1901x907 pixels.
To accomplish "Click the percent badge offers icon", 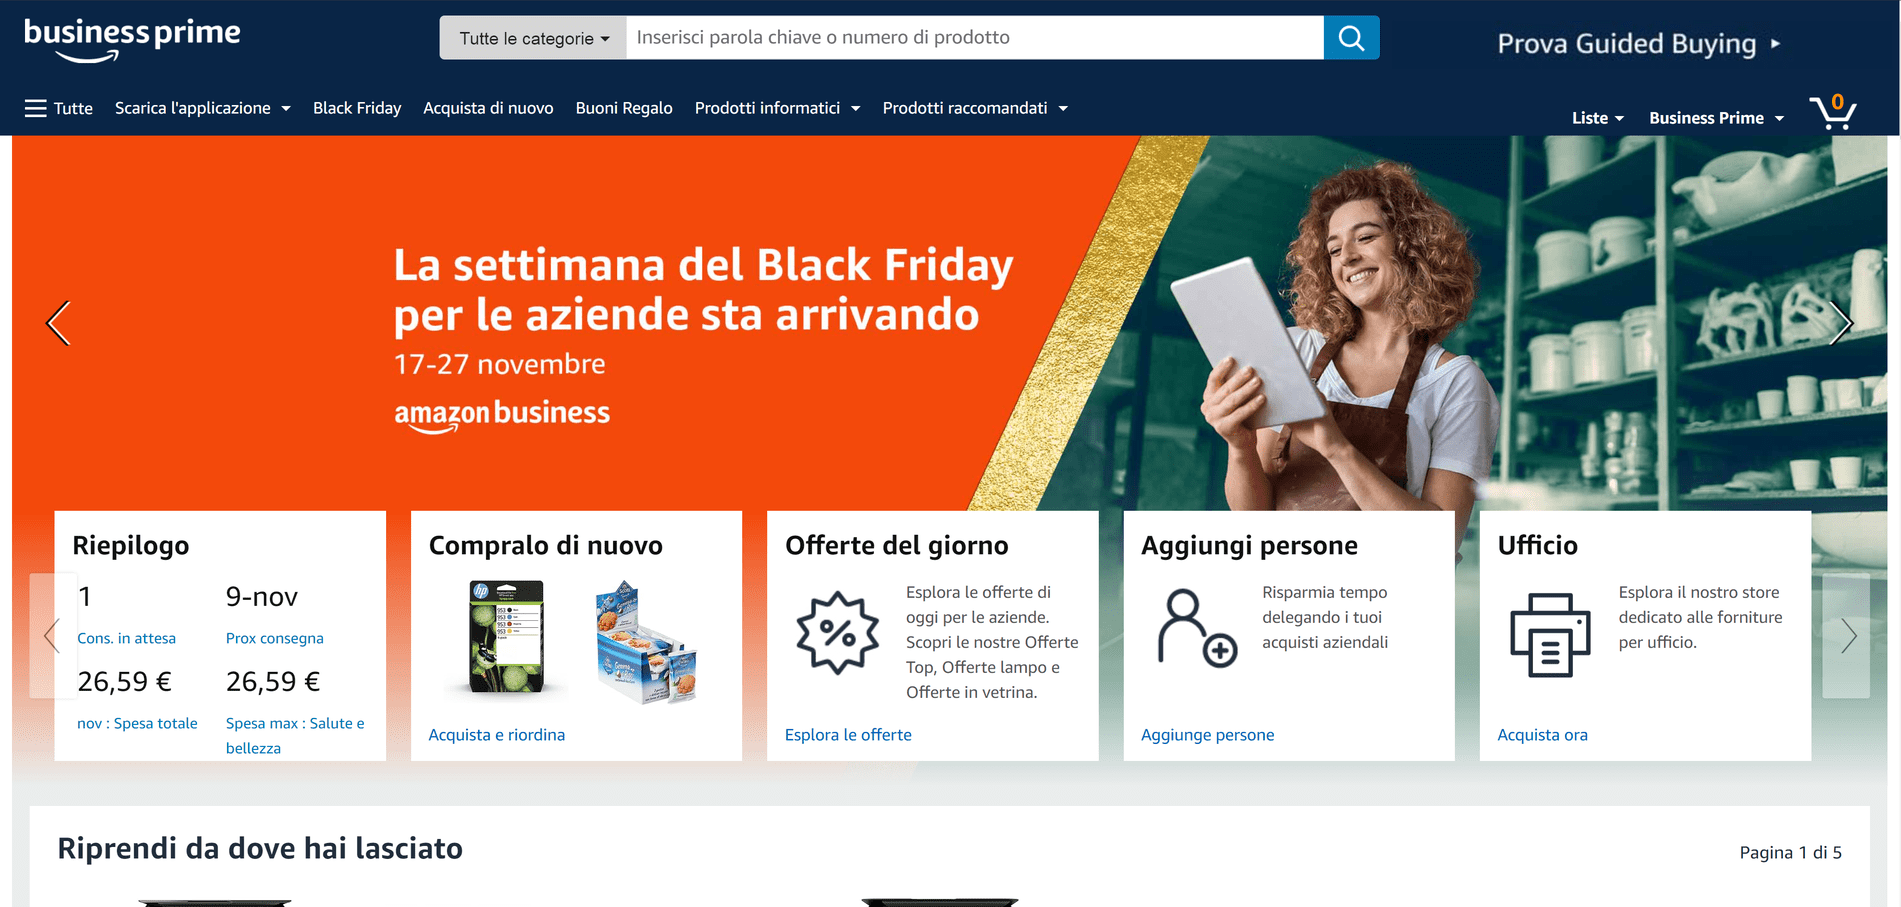I will 838,633.
